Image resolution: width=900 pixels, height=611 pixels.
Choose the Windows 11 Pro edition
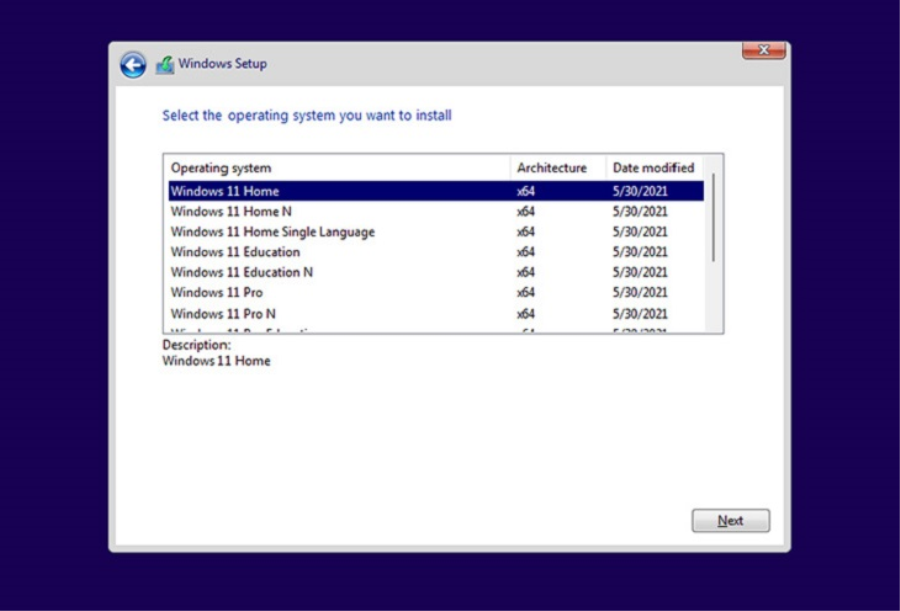[436, 292]
